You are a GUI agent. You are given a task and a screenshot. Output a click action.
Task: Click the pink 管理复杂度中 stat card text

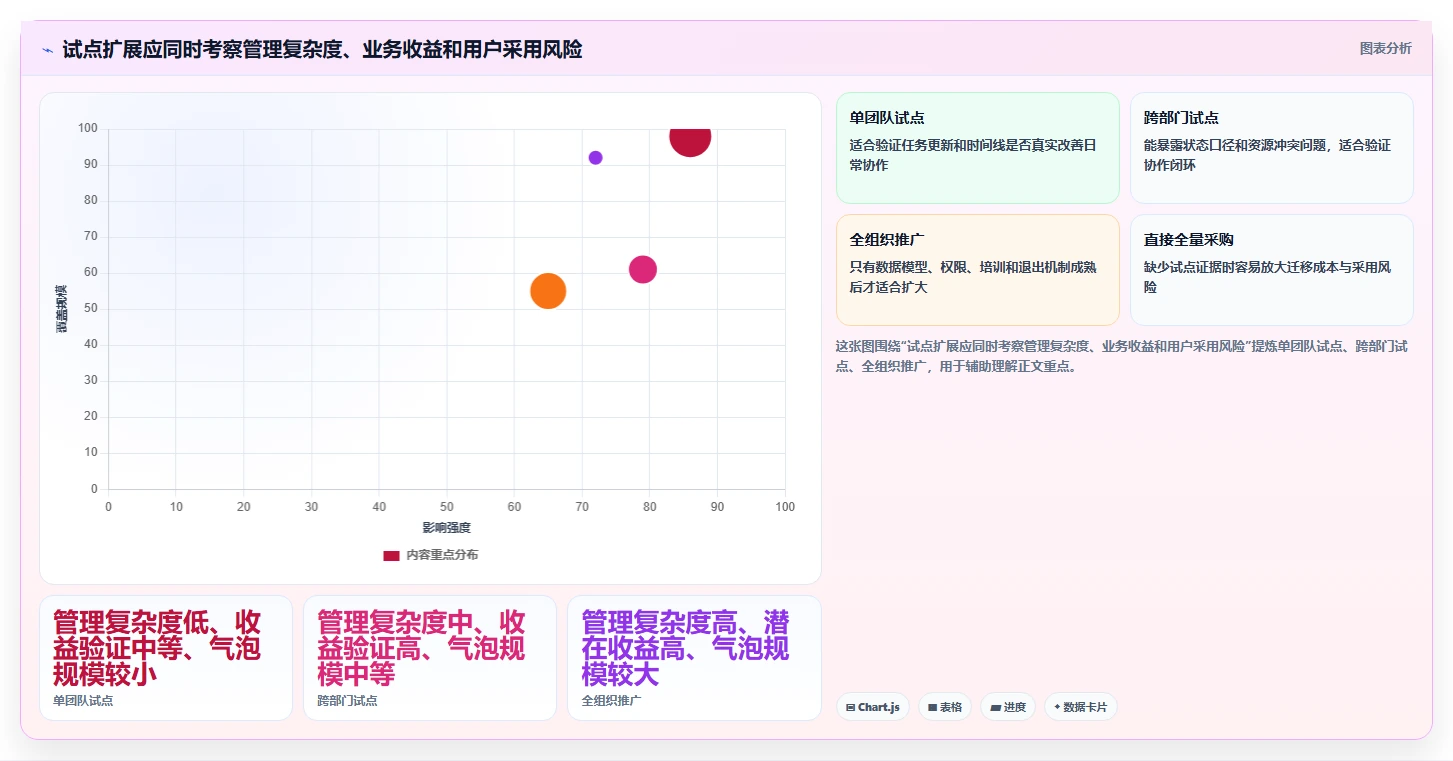point(421,648)
